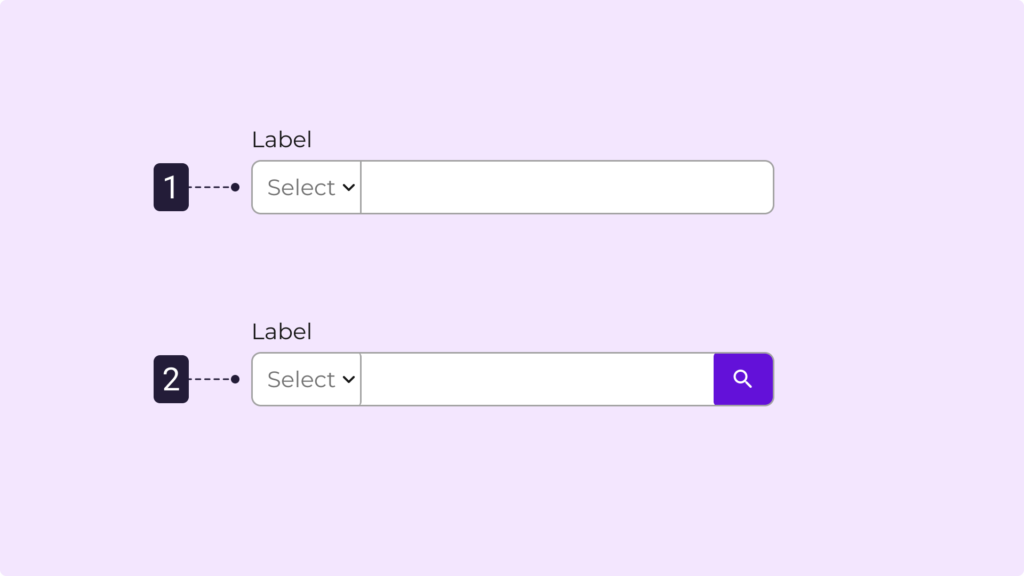Screen dimensions: 1024x576
Task: Click the Label text above the first field
Action: [281, 140]
